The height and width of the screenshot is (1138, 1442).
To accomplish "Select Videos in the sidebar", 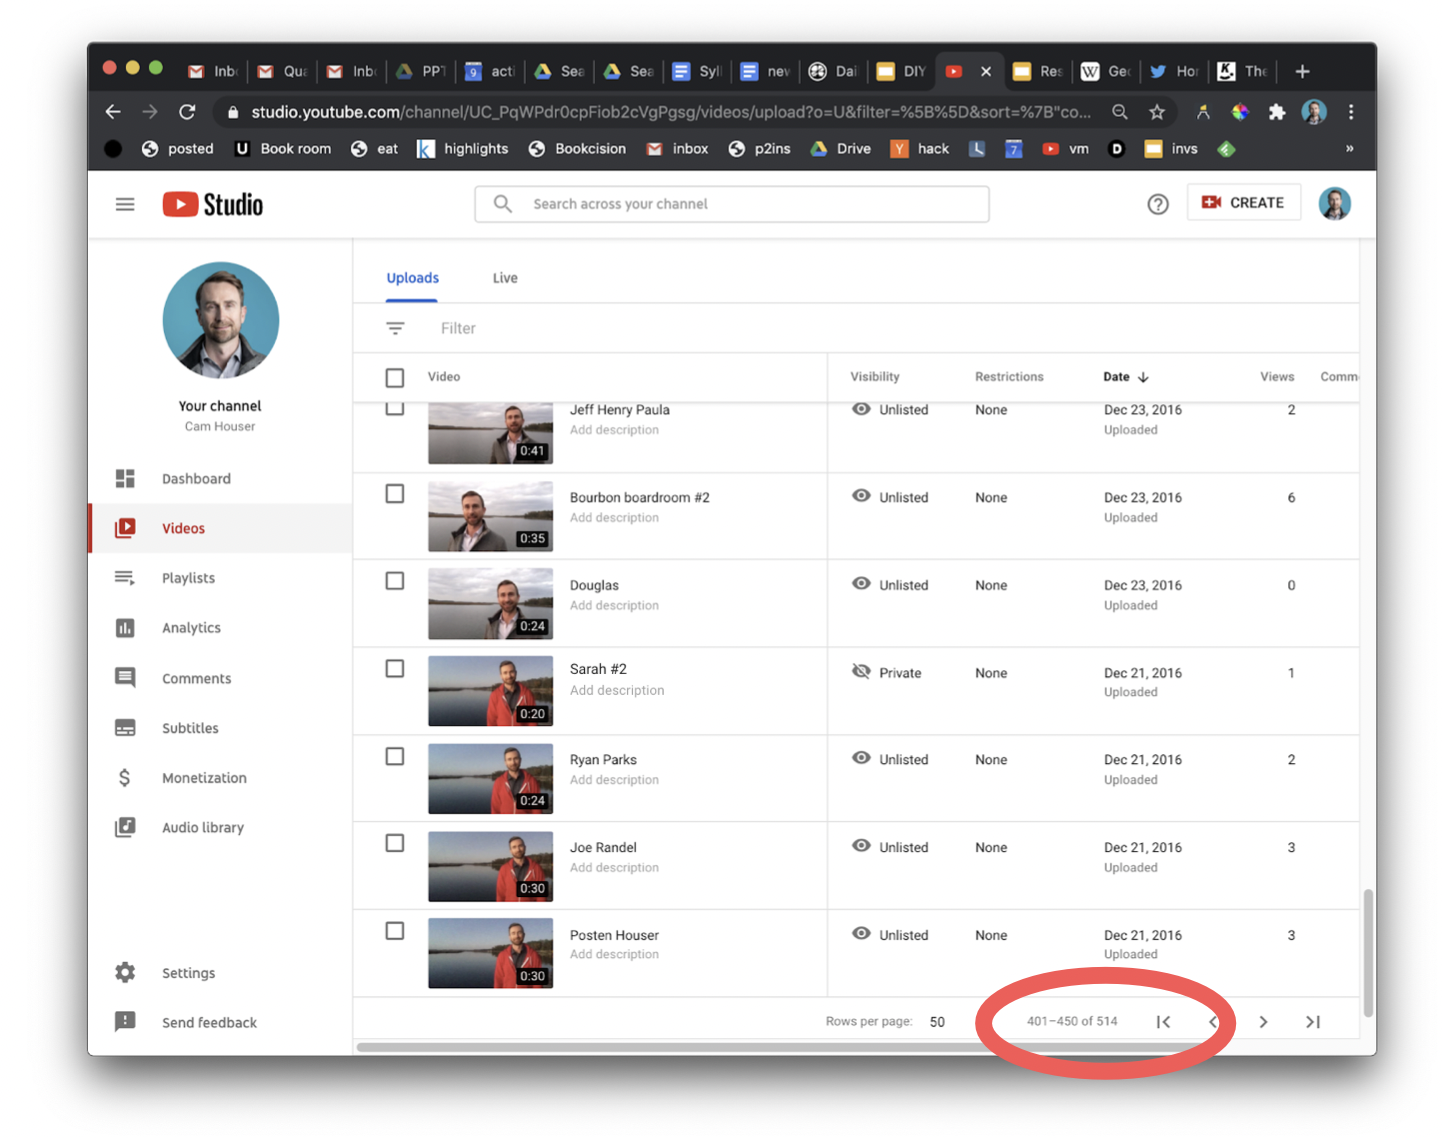I will (x=220, y=528).
